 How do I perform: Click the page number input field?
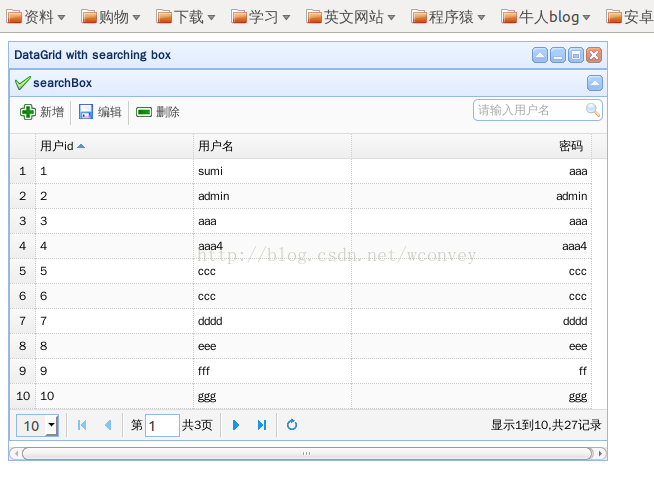click(162, 425)
